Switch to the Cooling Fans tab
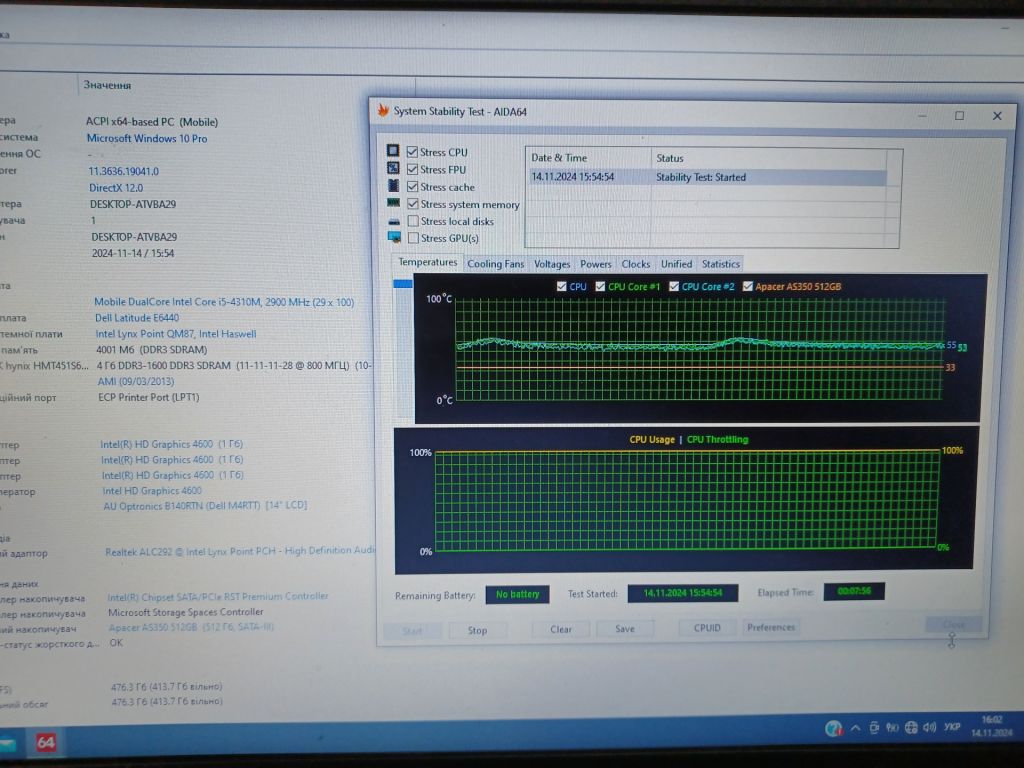 [496, 264]
